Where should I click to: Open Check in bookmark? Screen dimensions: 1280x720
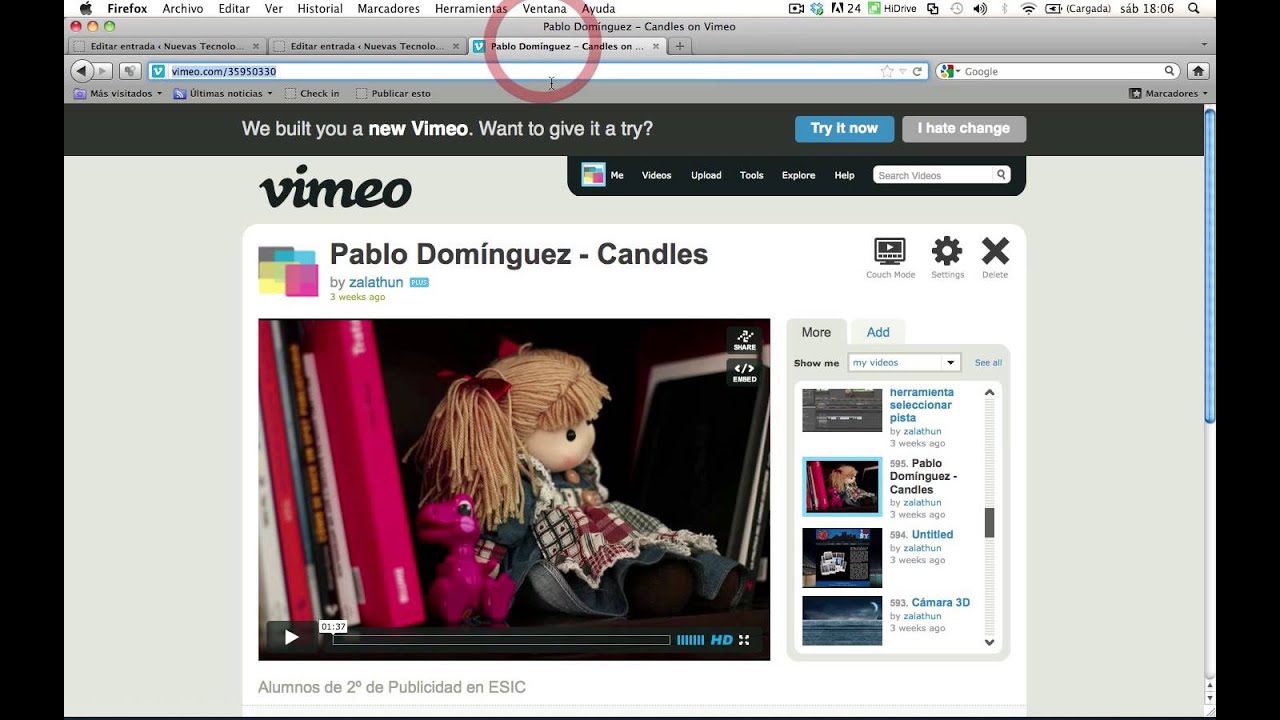(x=312, y=93)
